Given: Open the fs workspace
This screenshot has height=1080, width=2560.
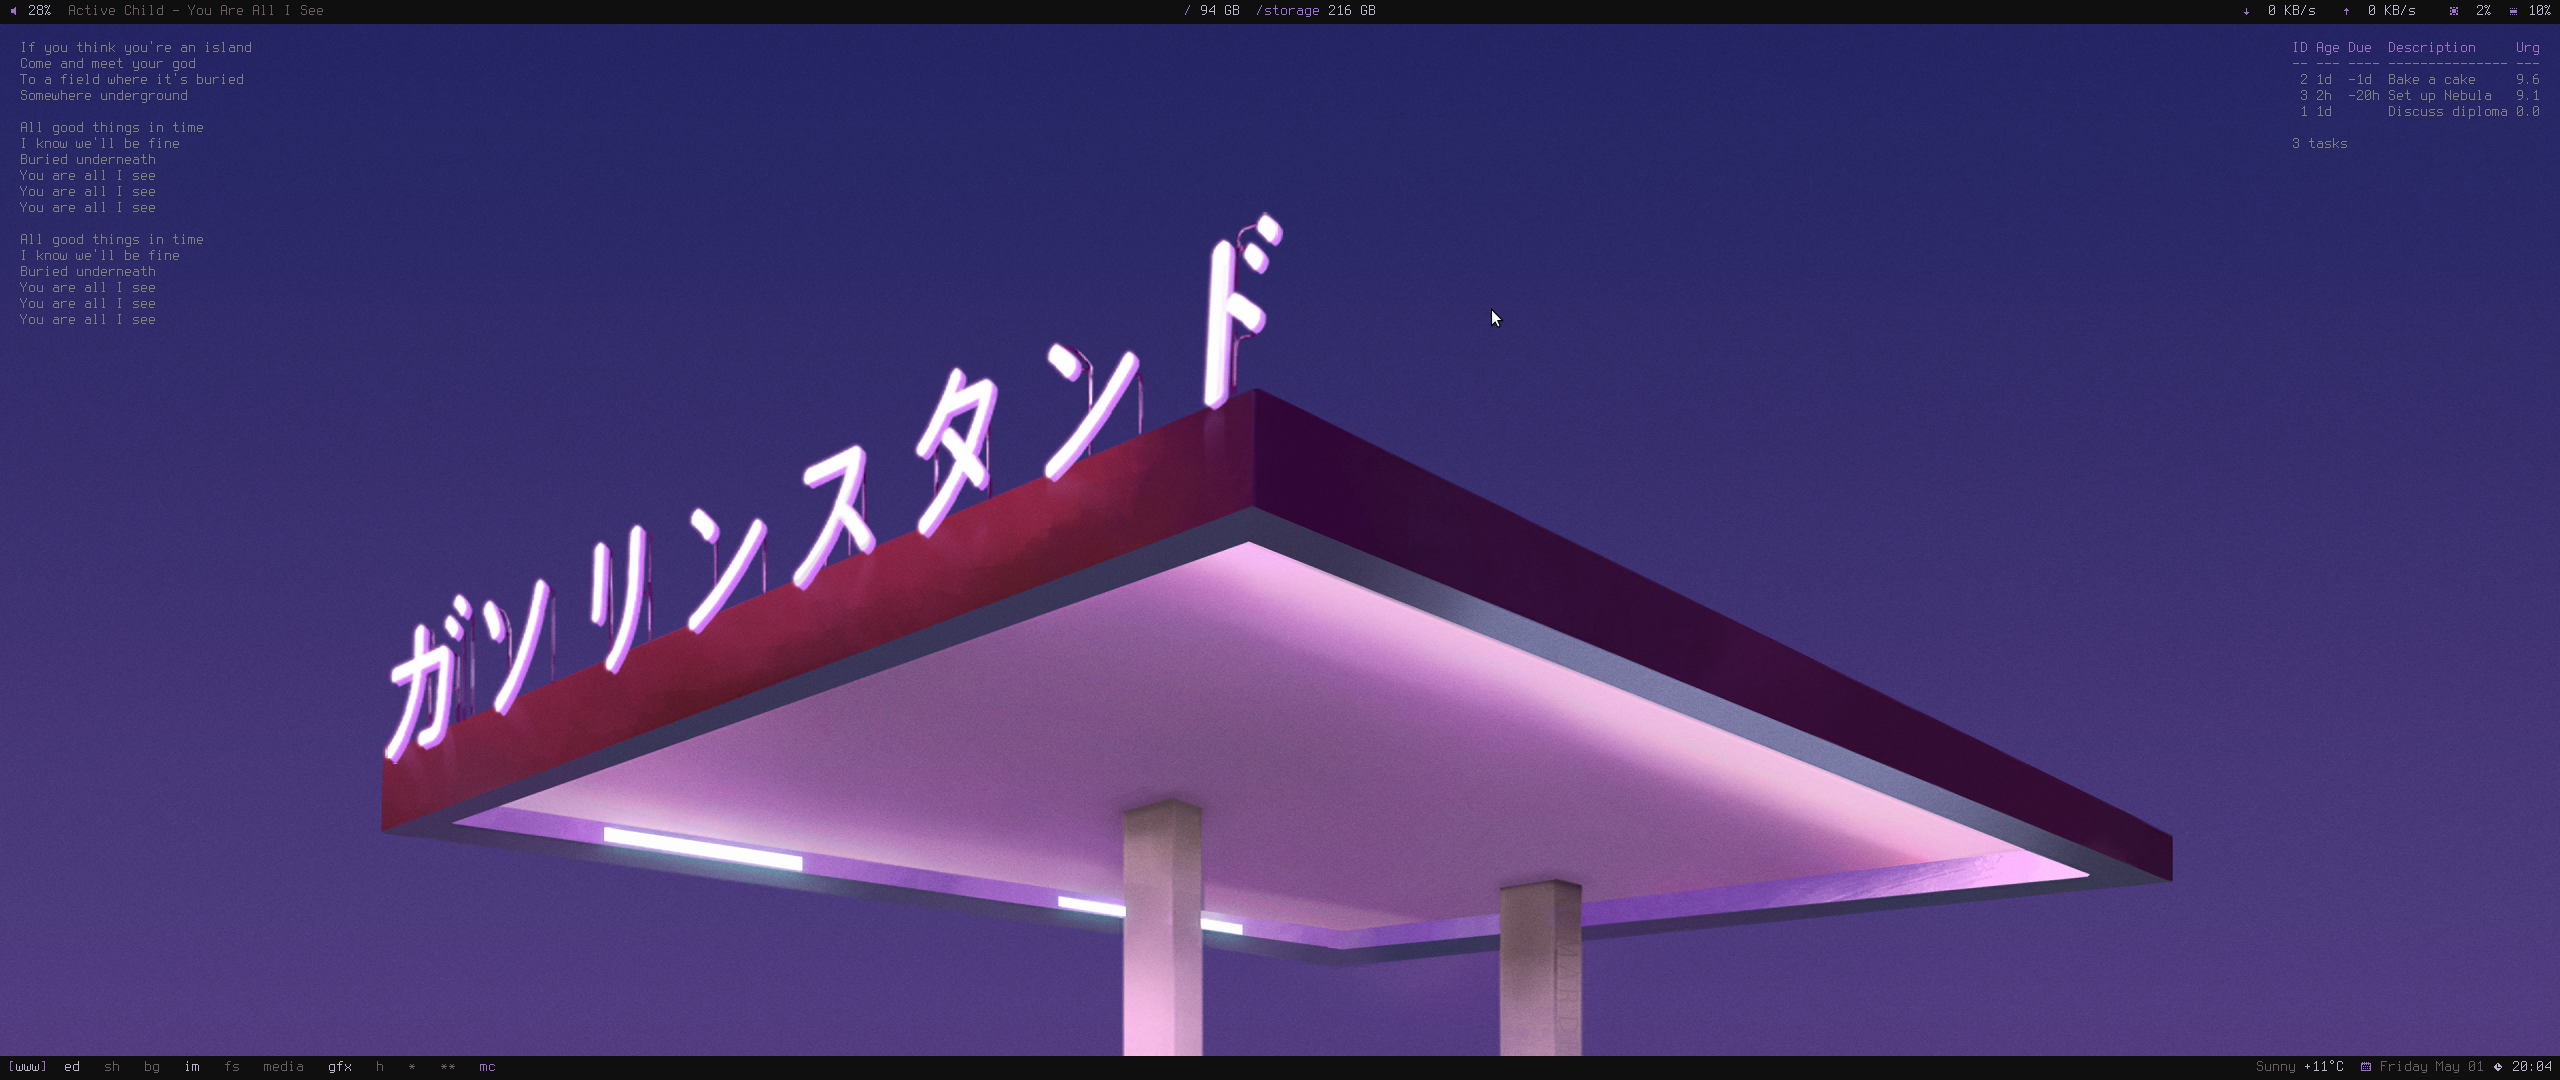Looking at the screenshot, I should pyautogui.click(x=232, y=1067).
